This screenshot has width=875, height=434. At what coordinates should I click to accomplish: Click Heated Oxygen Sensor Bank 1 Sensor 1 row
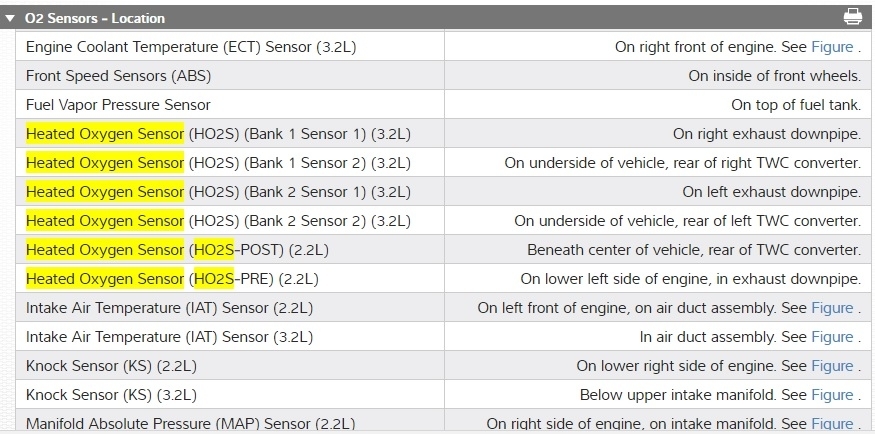click(x=218, y=134)
